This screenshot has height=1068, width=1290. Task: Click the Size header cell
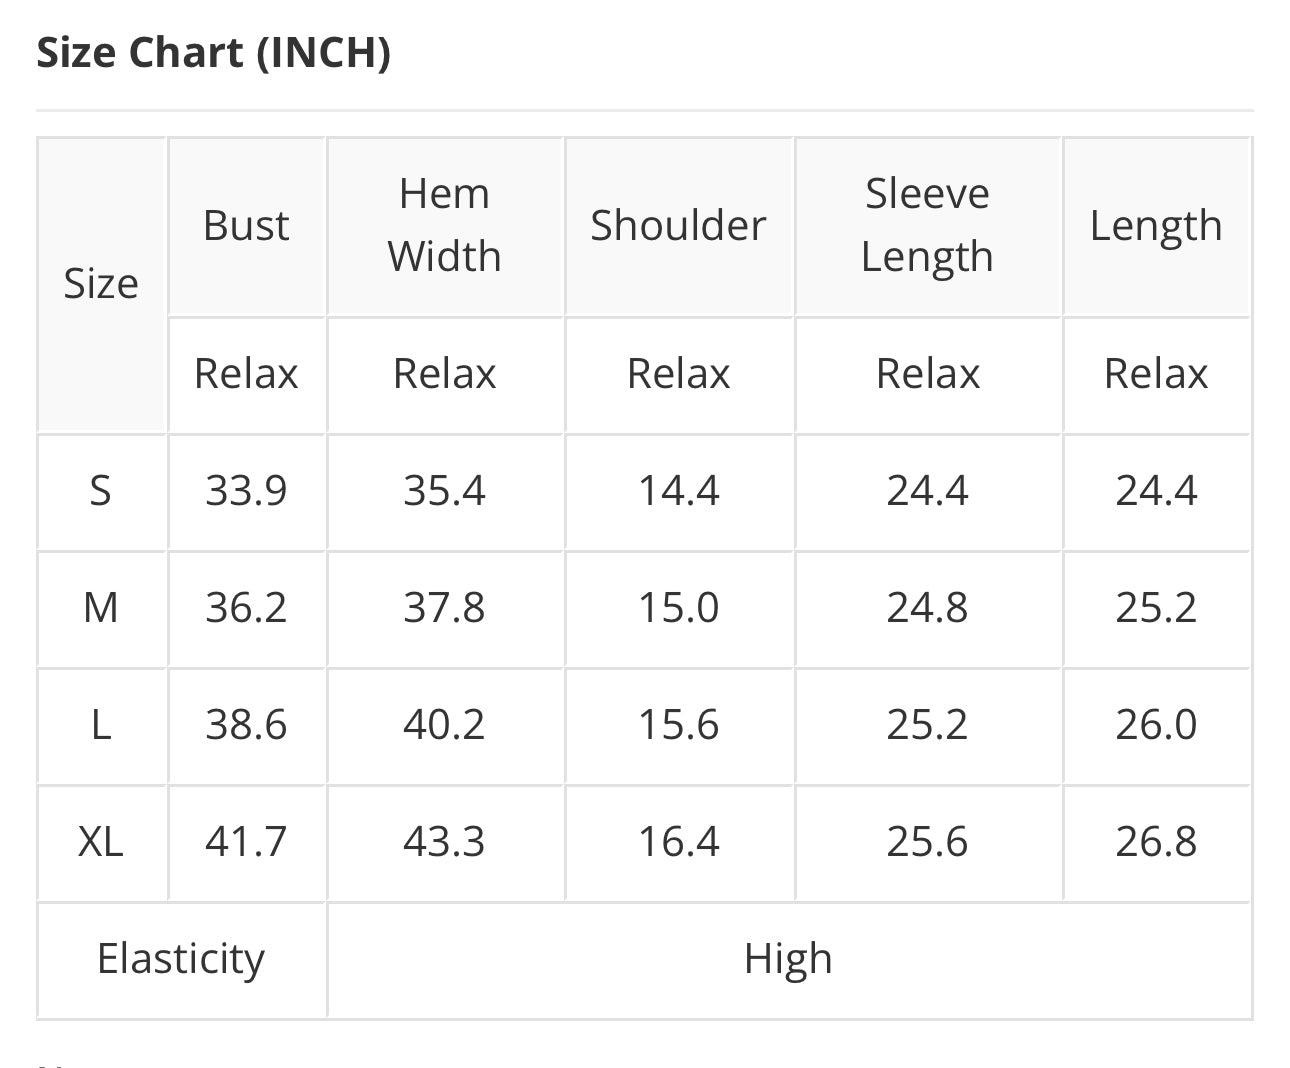(x=101, y=284)
